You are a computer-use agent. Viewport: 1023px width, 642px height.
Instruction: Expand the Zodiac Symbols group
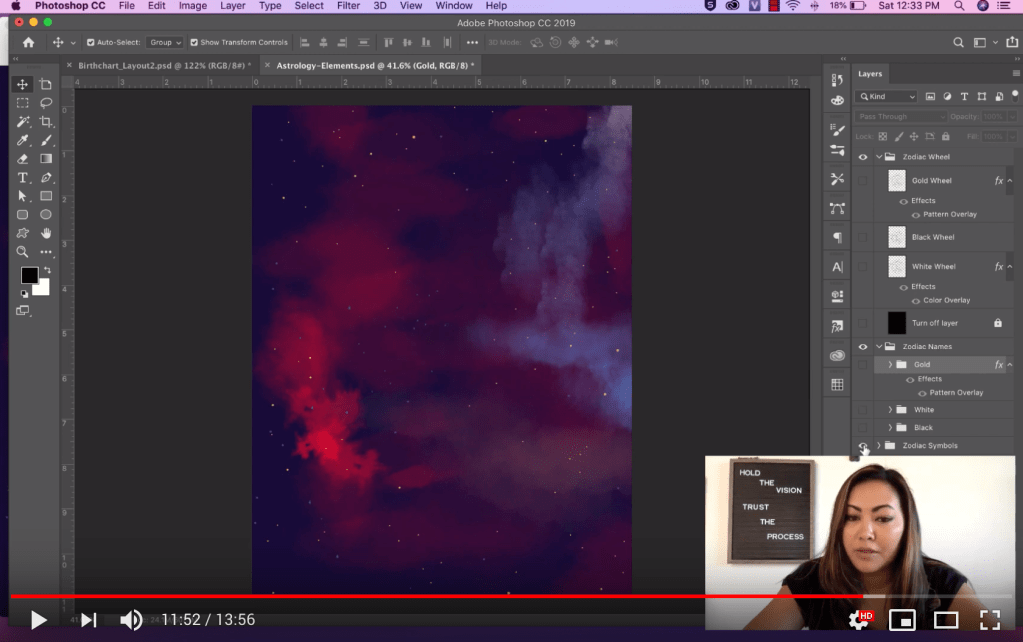pos(879,446)
